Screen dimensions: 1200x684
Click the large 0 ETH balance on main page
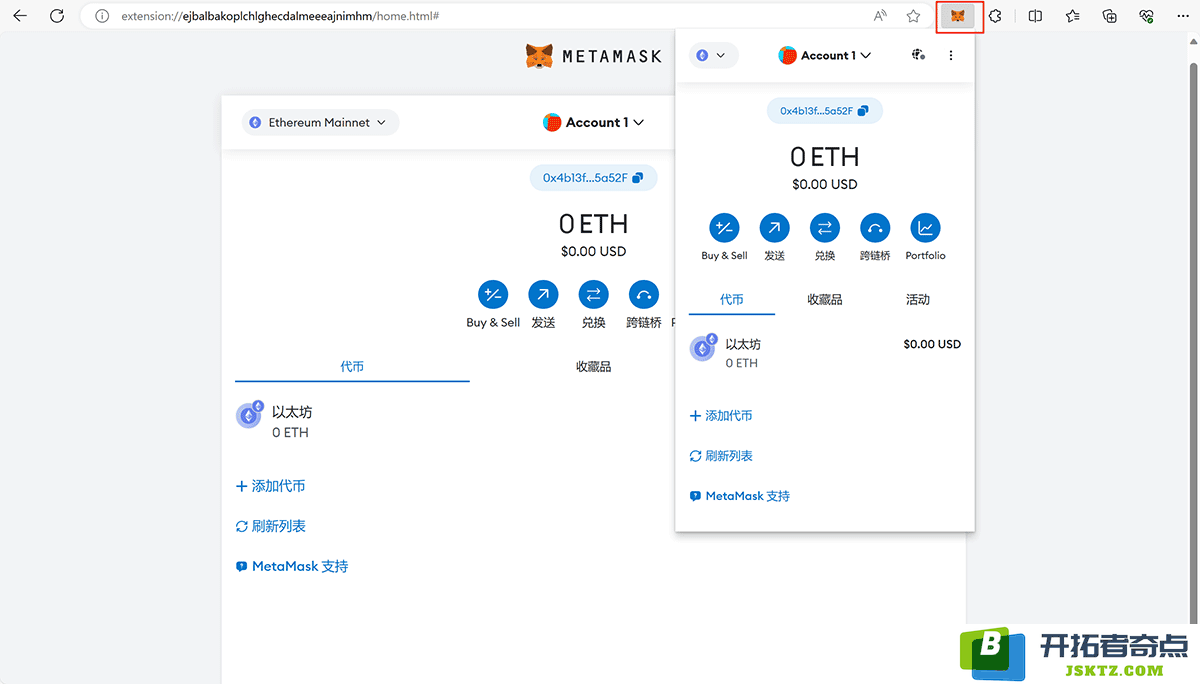[593, 224]
